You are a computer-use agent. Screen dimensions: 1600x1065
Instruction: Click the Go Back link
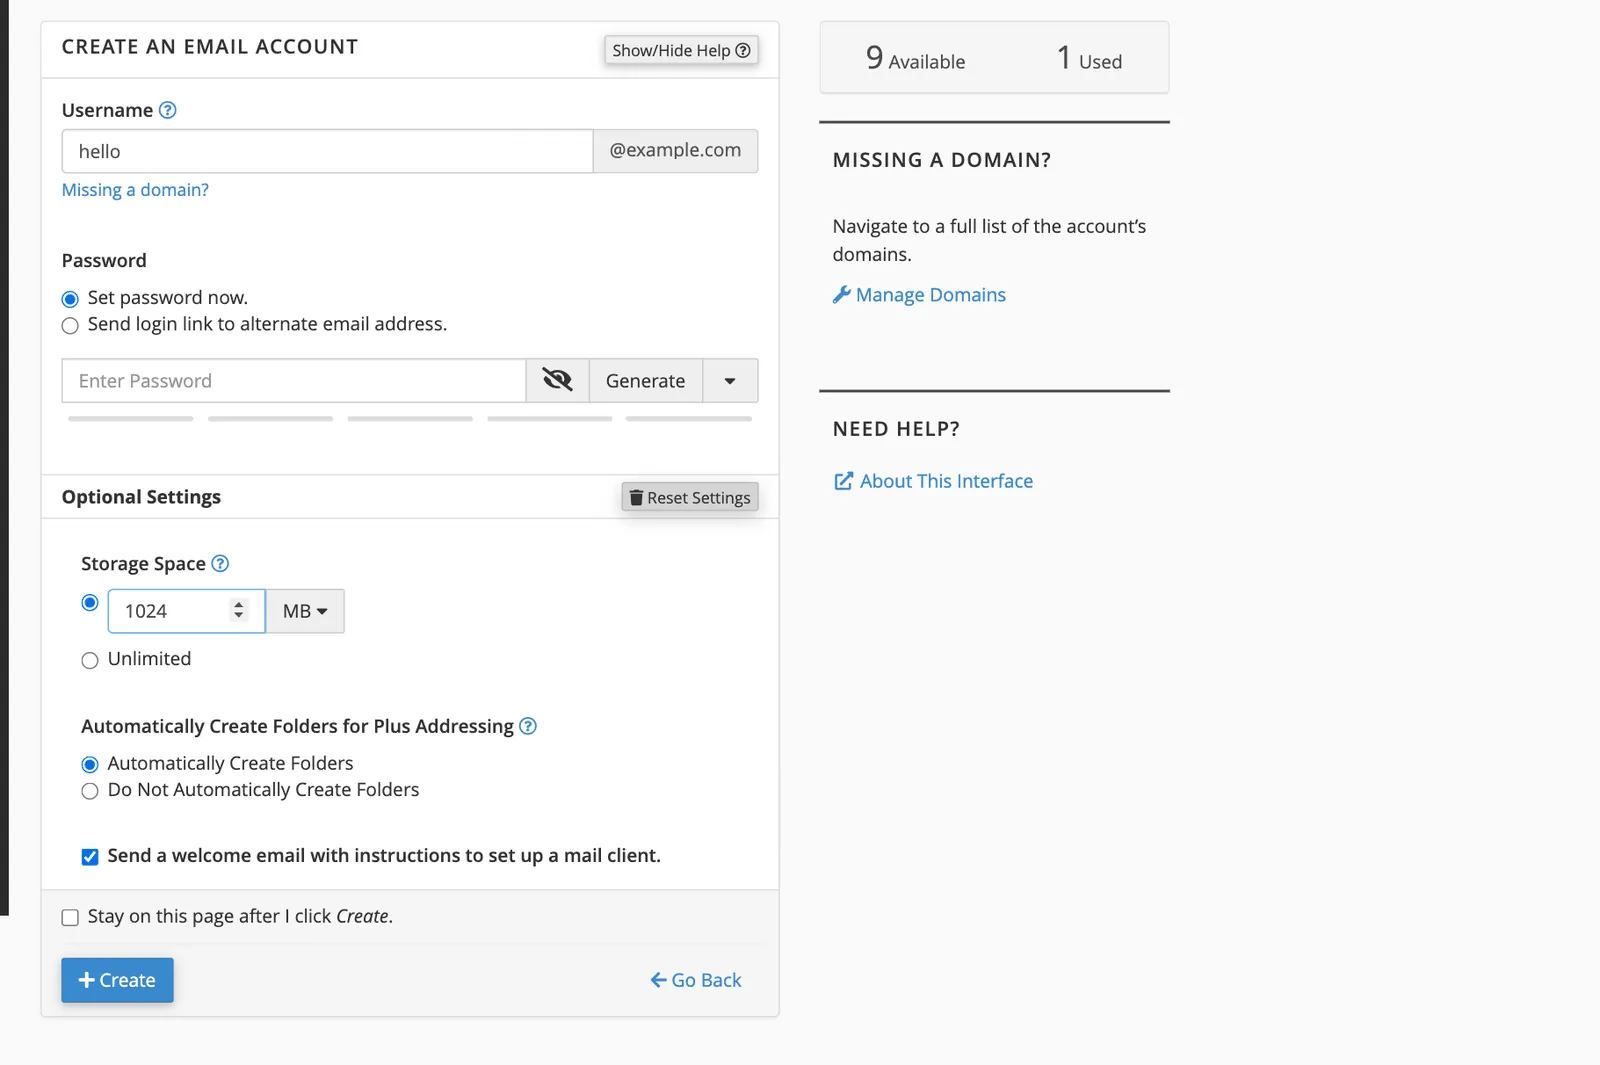coord(696,980)
